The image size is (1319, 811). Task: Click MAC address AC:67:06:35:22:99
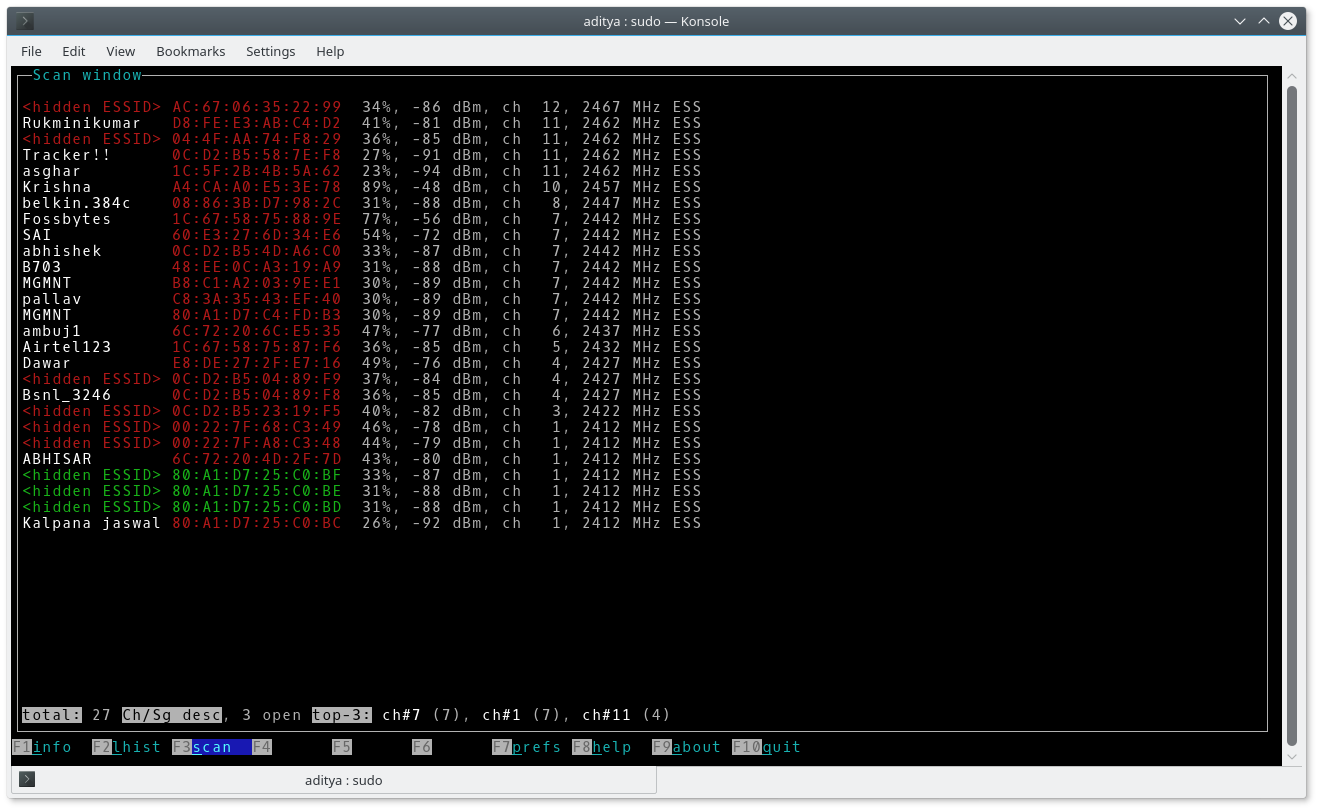[x=257, y=107]
